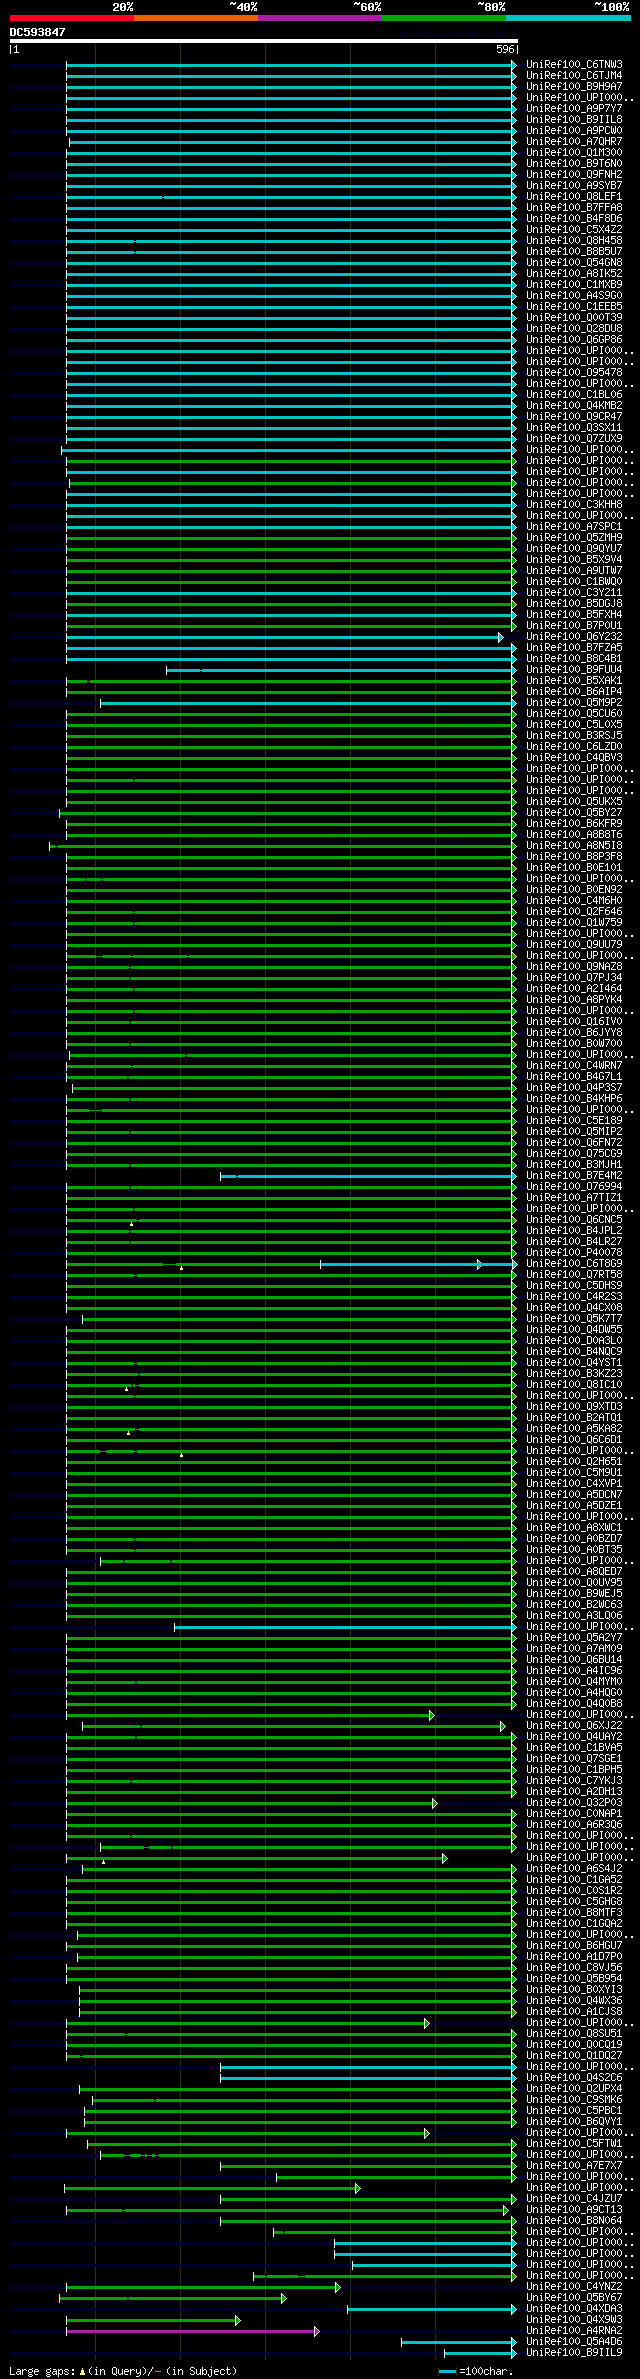640x2379 pixels.
Task: Click hit label UniRef100_B0E101
Action: coord(574,868)
